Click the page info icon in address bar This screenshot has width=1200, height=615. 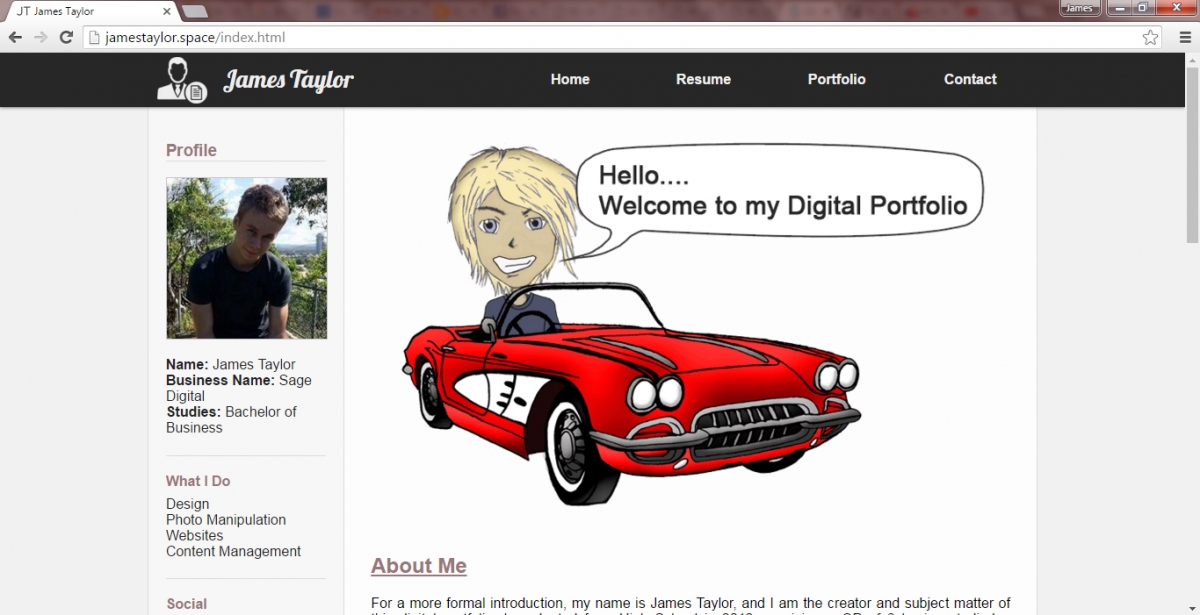pyautogui.click(x=94, y=37)
